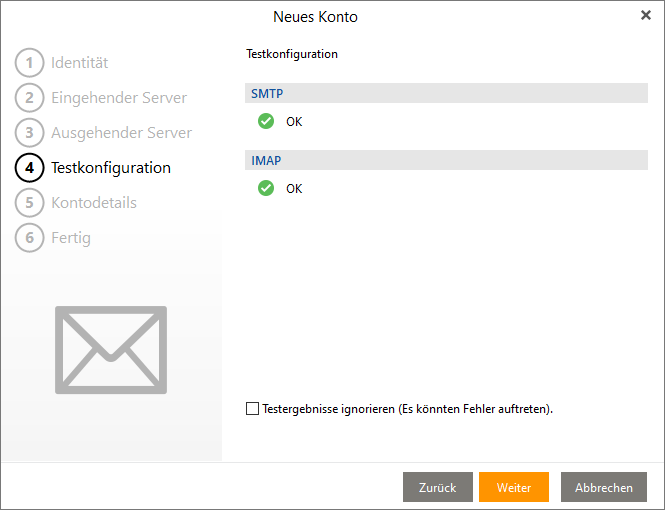
Task: Click the OK status text under SMTP
Action: pyautogui.click(x=294, y=122)
